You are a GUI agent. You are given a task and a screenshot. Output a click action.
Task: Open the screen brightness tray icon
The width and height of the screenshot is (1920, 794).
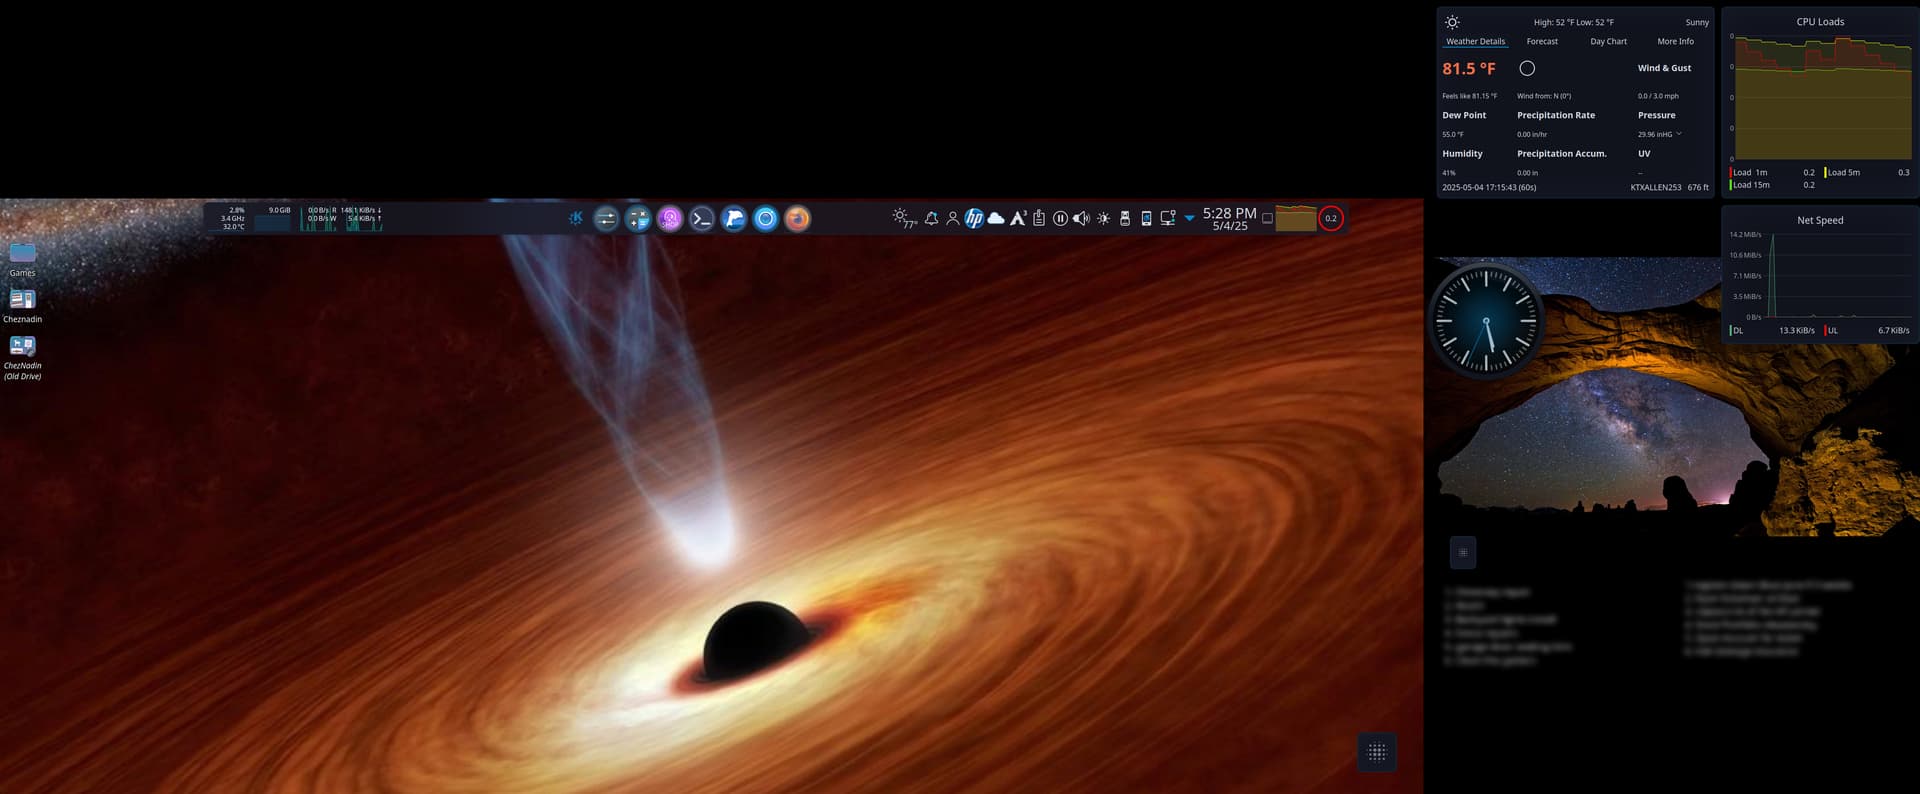point(1104,218)
